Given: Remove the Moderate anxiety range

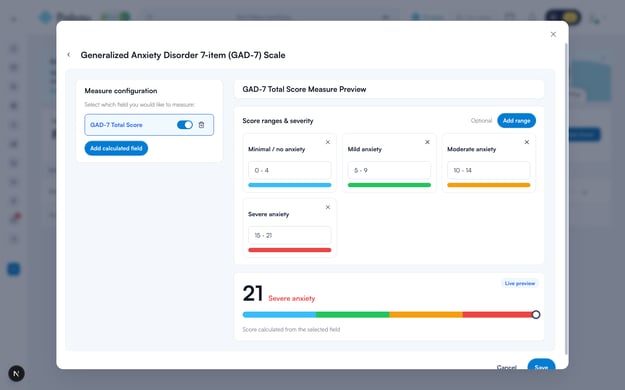Looking at the screenshot, I should click(527, 142).
